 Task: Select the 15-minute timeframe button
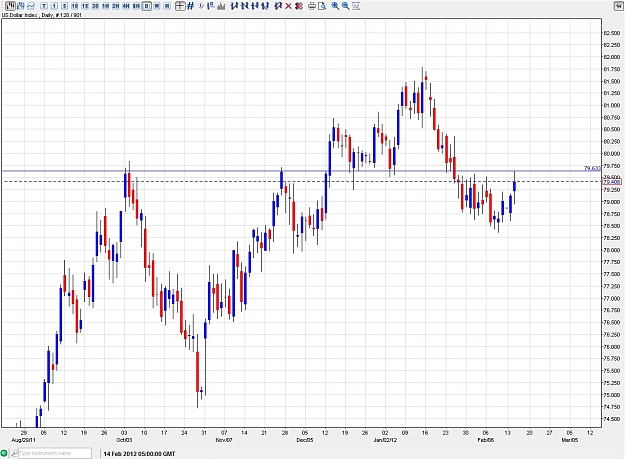pos(85,6)
